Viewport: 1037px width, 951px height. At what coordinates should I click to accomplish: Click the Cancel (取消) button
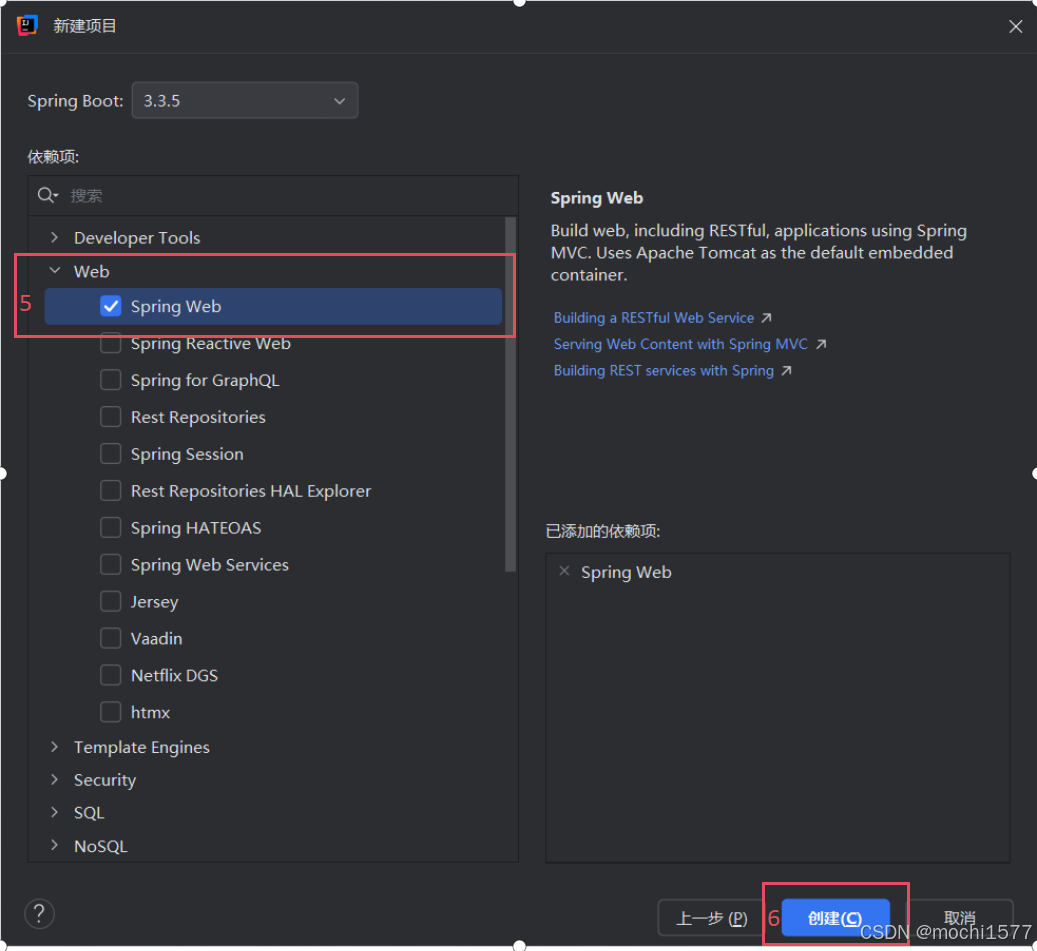(960, 918)
